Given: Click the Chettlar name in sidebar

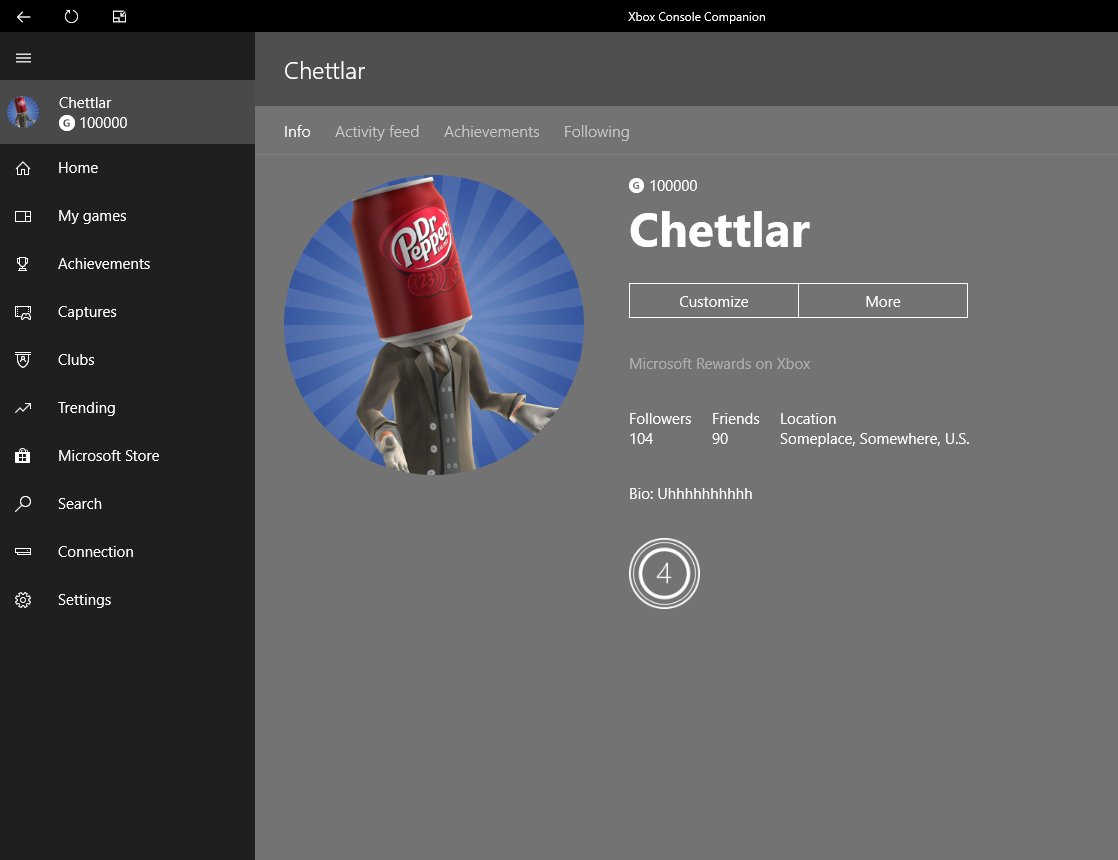Looking at the screenshot, I should point(85,103).
